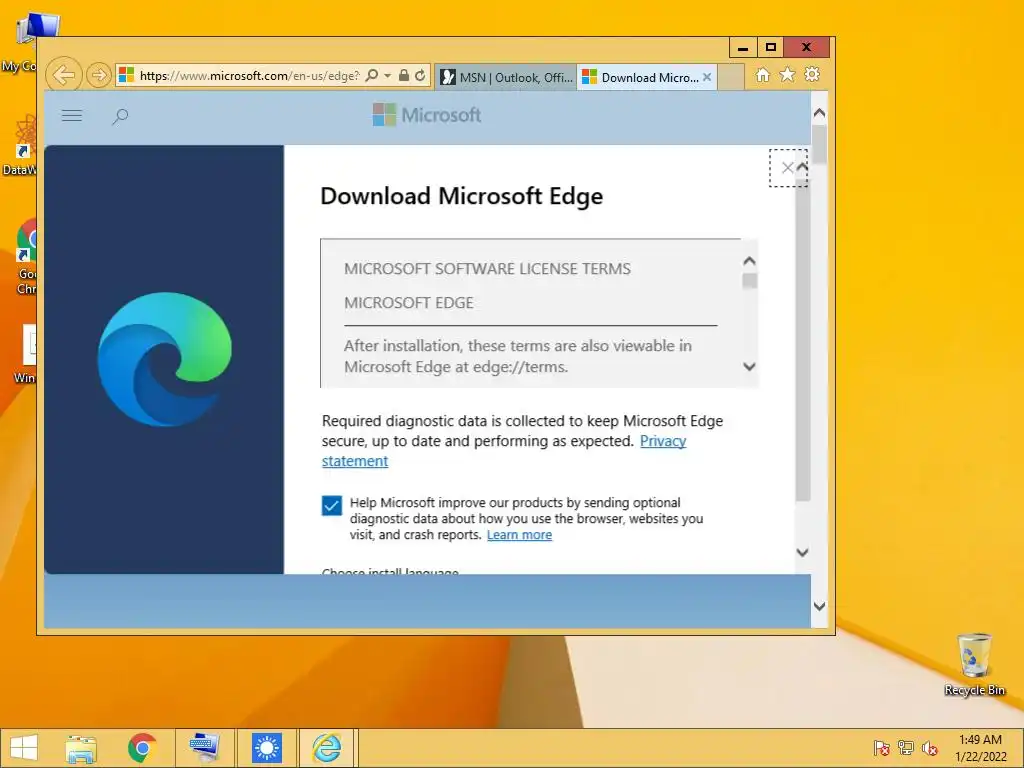The width and height of the screenshot is (1024, 768).
Task: Open the IE Tools gear icon
Action: [812, 75]
